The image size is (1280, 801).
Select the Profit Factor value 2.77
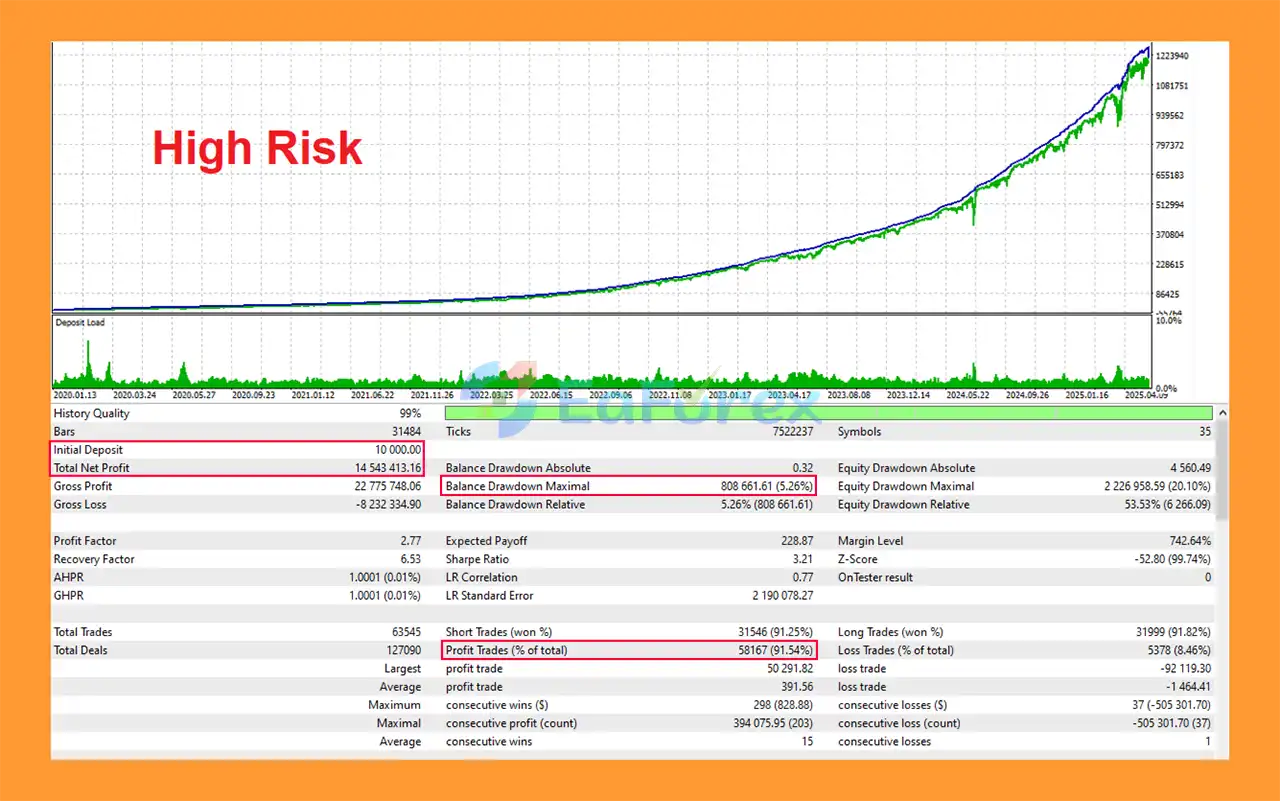coord(410,541)
